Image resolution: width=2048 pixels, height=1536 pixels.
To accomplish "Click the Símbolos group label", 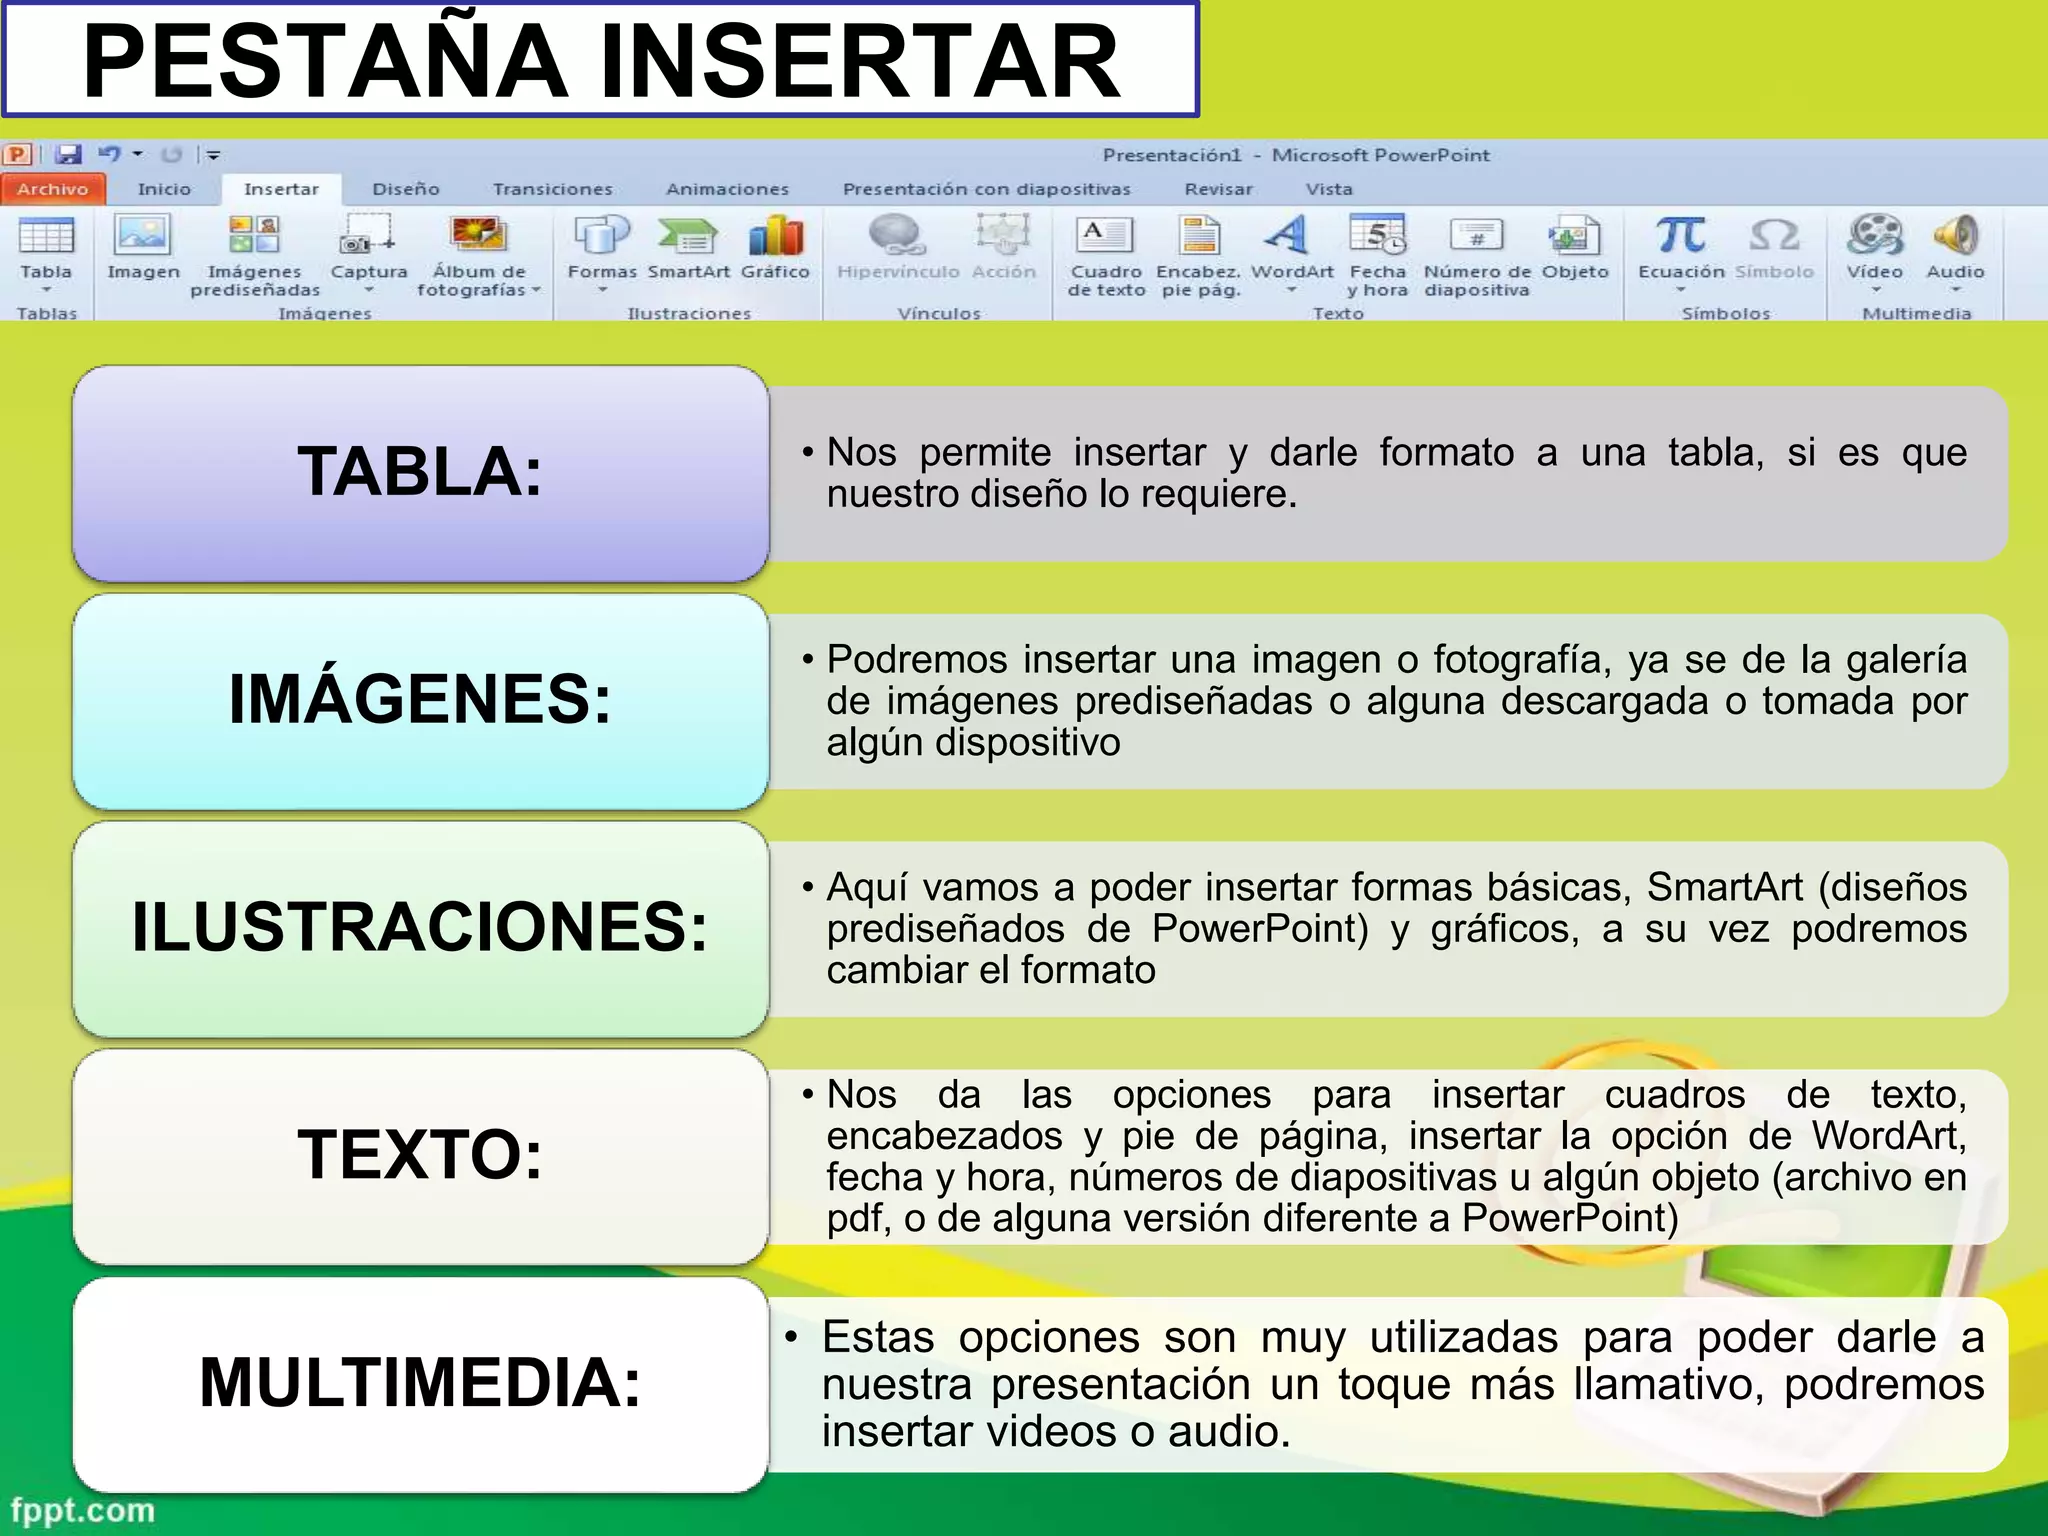I will click(x=1726, y=313).
